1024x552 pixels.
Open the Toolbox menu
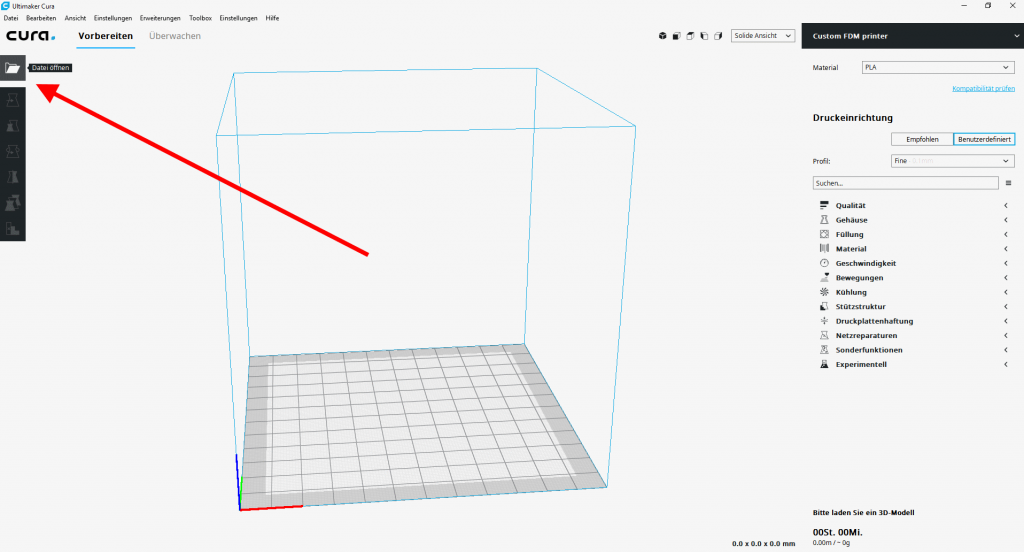coord(200,18)
